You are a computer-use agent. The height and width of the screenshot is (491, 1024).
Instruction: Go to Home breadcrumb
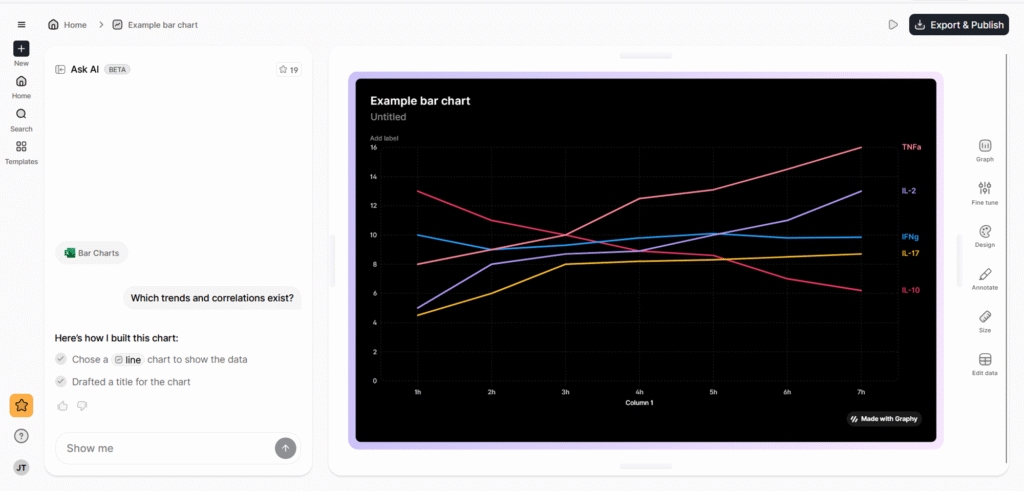(x=67, y=24)
